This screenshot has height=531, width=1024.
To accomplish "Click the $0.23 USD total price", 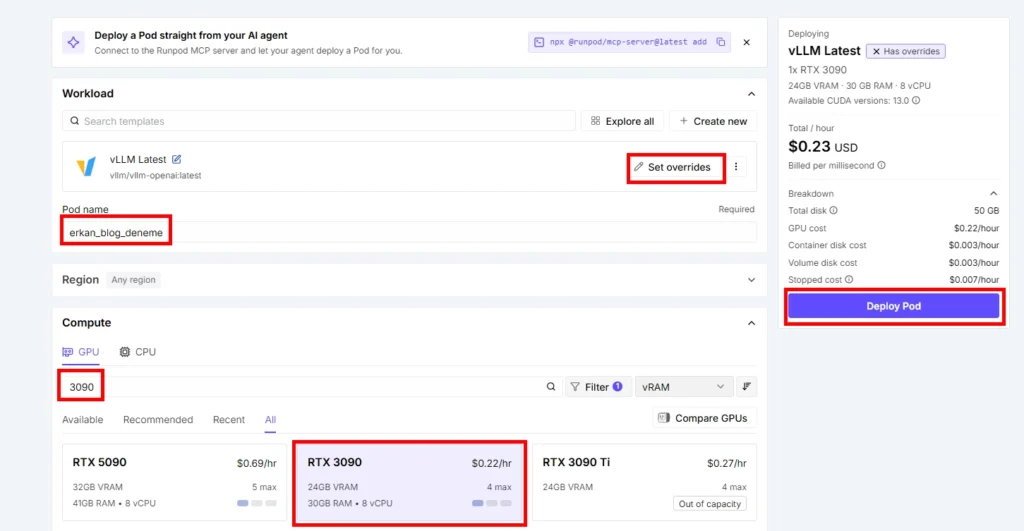I will pyautogui.click(x=823, y=146).
